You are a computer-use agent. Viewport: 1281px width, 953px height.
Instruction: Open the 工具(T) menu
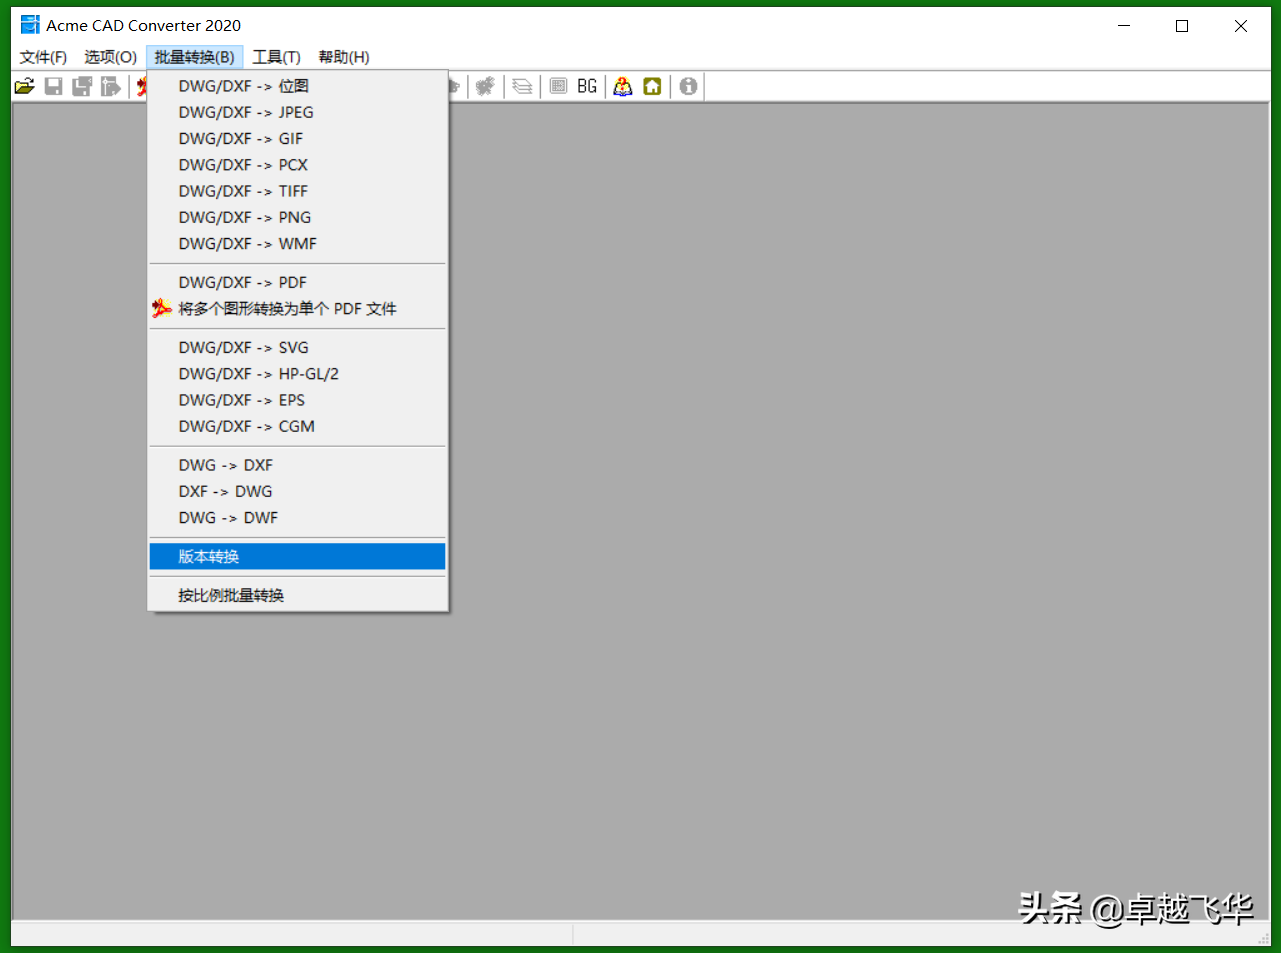click(x=276, y=57)
